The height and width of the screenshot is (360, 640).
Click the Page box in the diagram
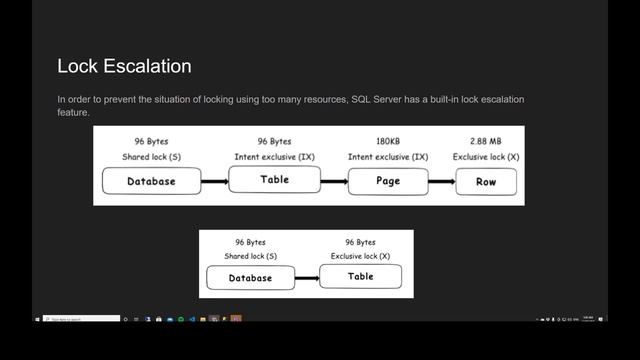388,181
